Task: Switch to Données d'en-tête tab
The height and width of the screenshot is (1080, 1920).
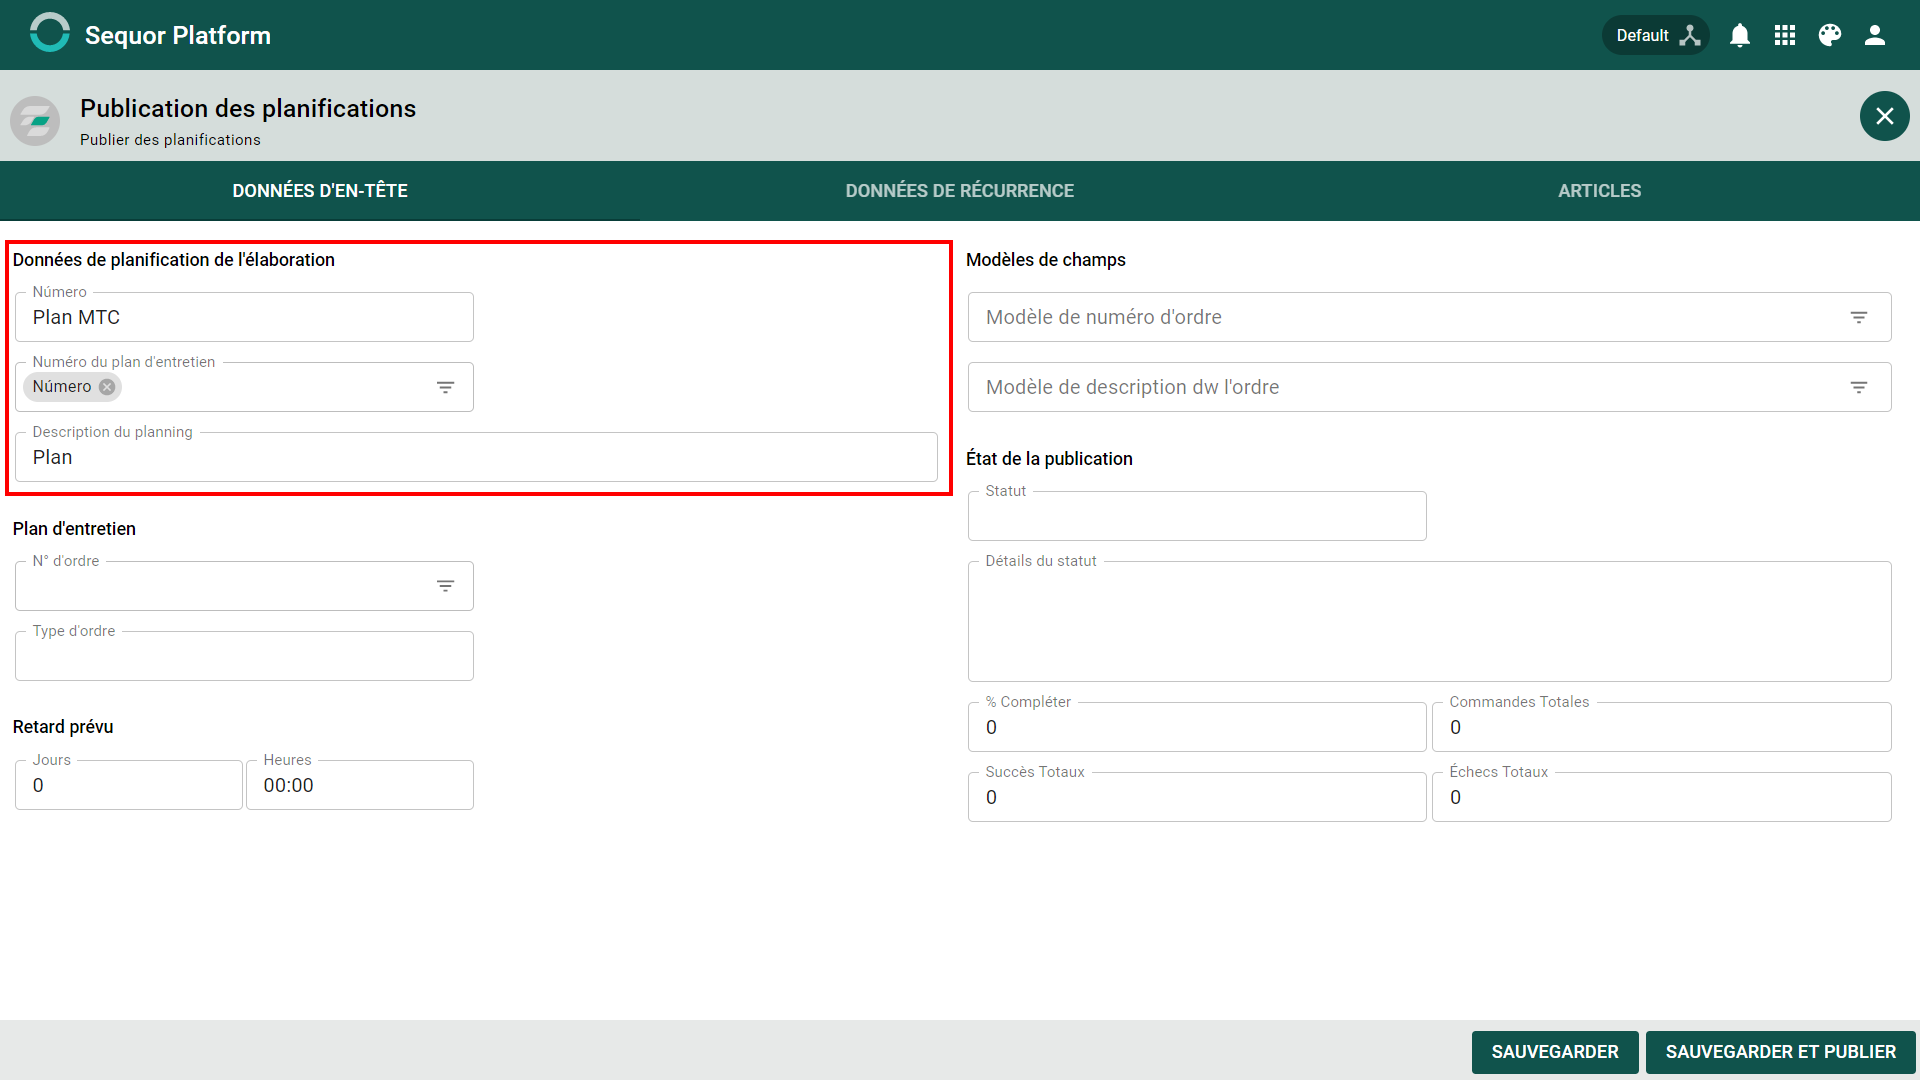Action: [320, 191]
